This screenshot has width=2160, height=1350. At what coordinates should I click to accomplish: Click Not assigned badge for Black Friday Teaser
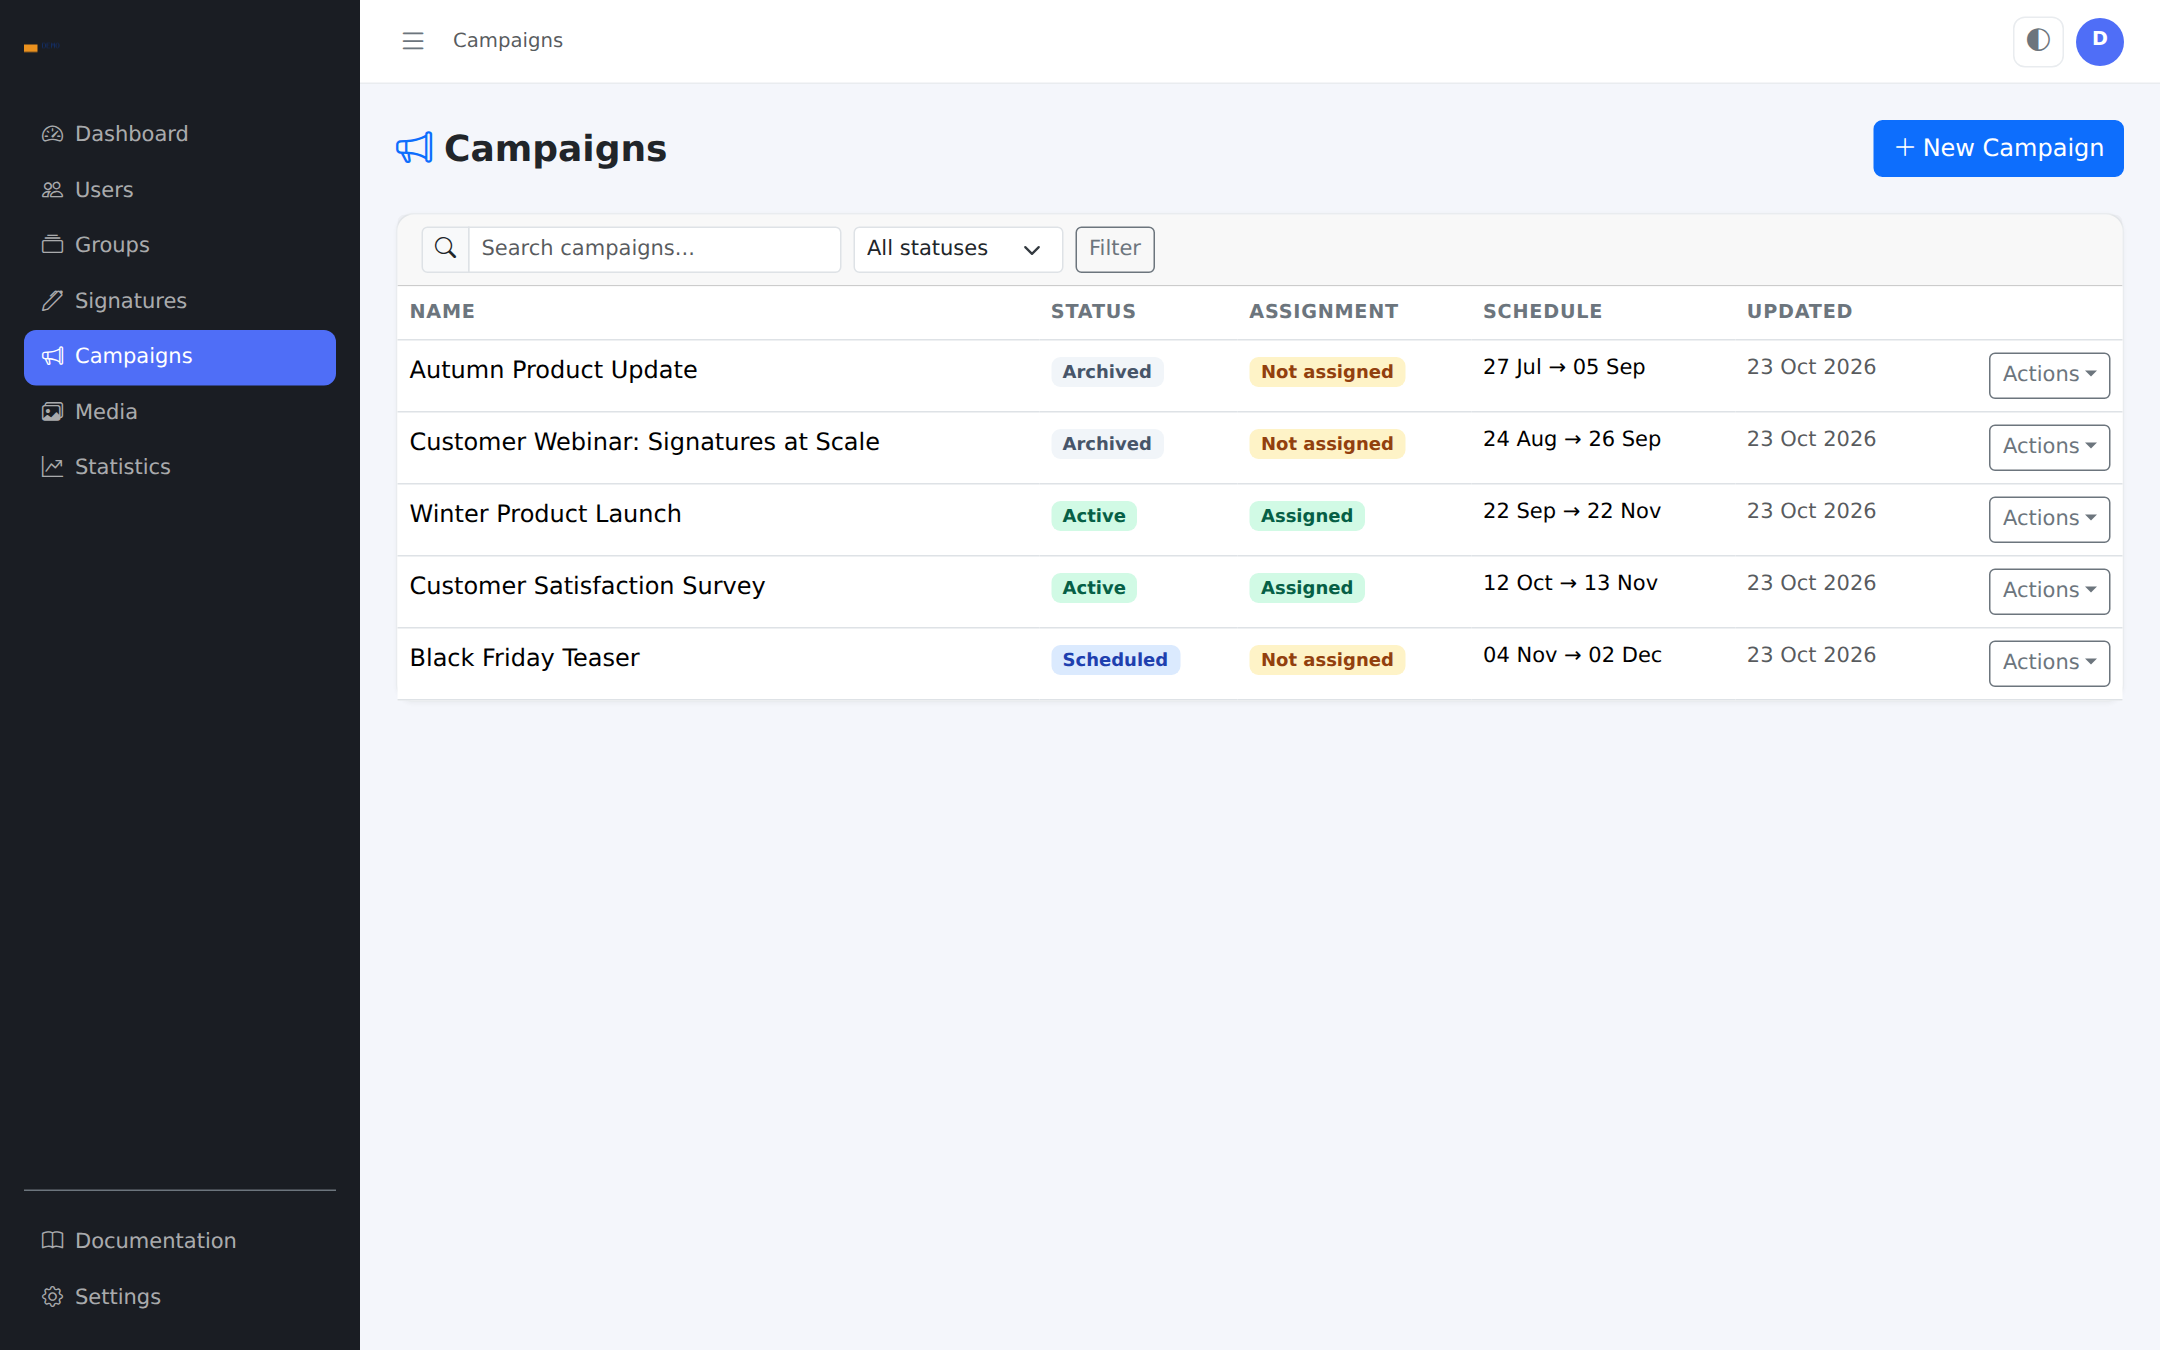(1327, 660)
